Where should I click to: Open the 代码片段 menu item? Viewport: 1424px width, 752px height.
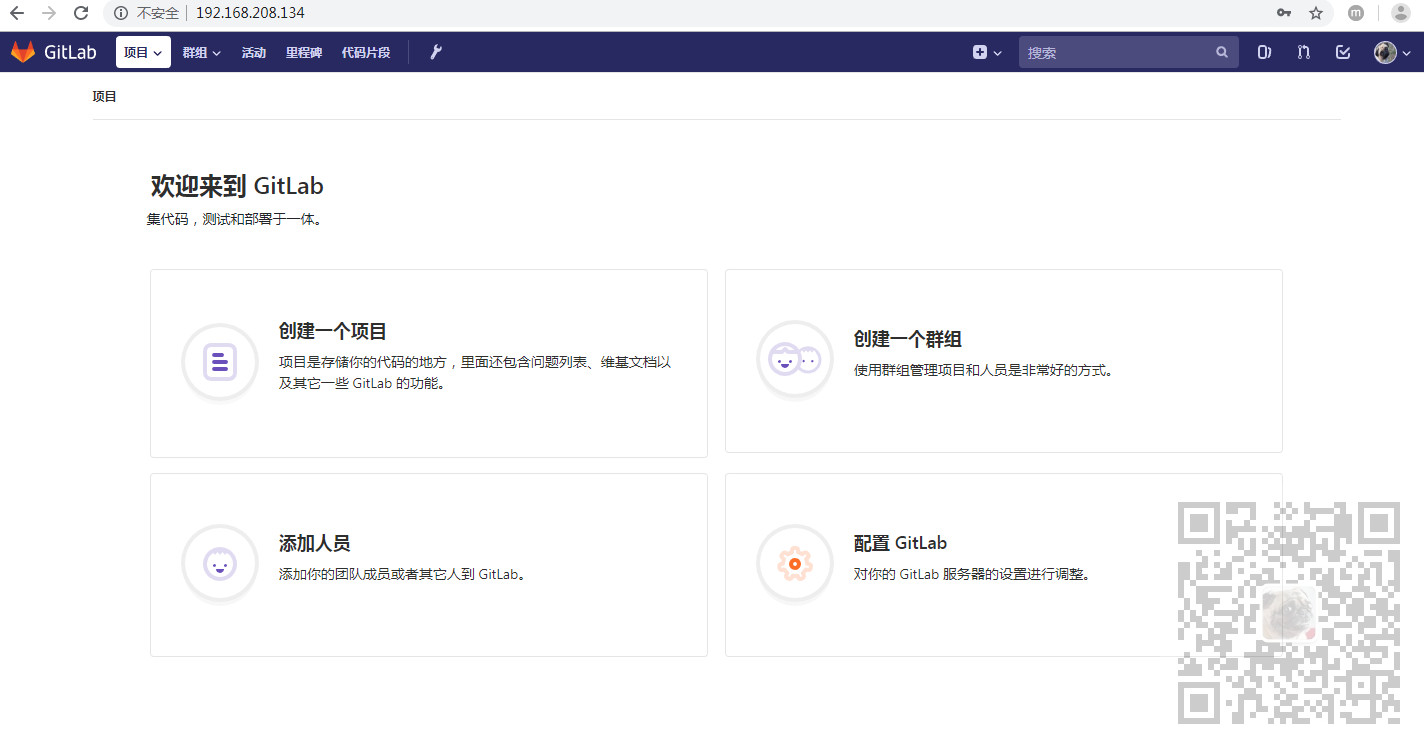[x=366, y=52]
